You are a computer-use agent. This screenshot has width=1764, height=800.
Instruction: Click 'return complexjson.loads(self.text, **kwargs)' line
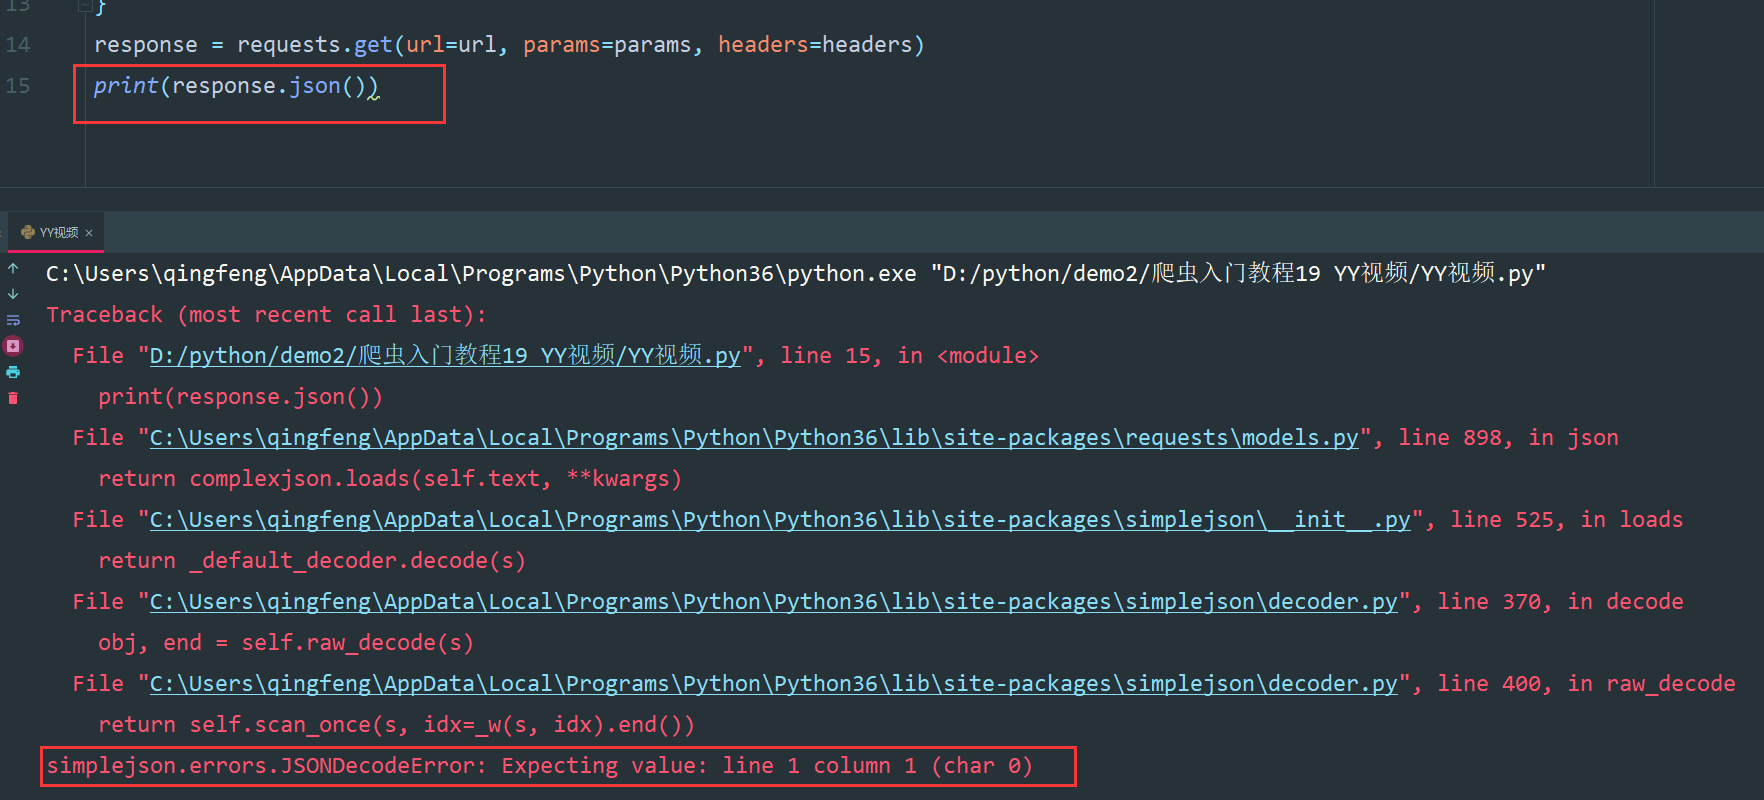[390, 479]
